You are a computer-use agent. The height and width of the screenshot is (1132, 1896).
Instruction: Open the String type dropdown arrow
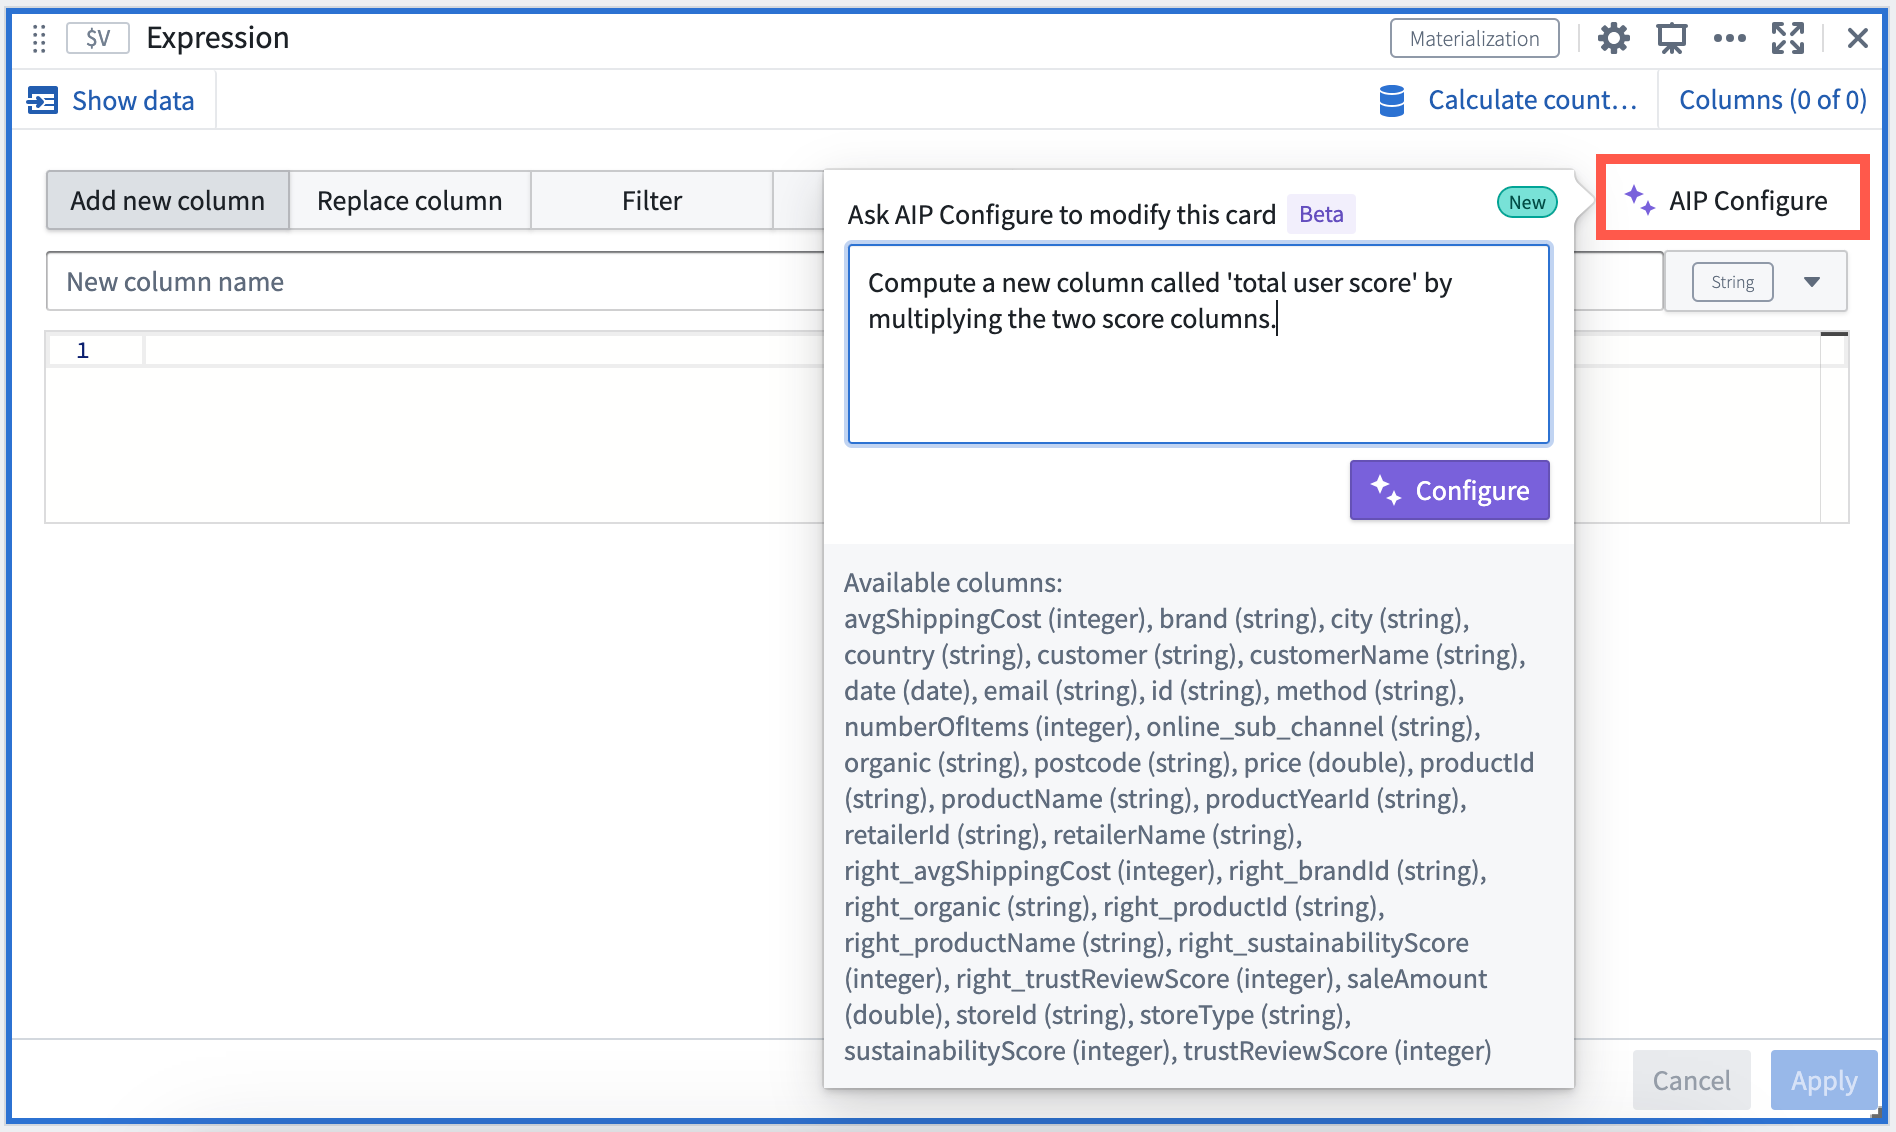tap(1812, 282)
